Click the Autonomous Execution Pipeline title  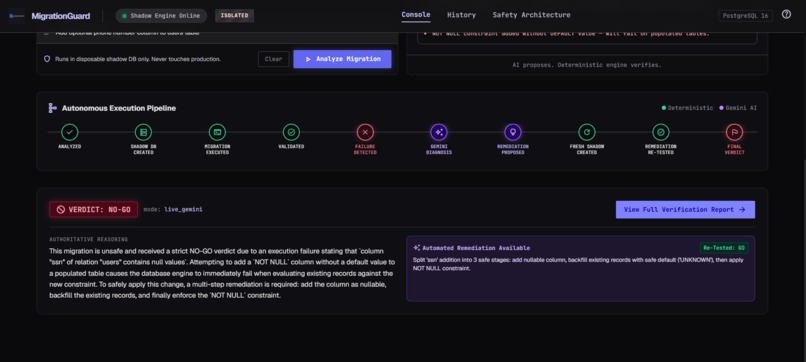(119, 108)
